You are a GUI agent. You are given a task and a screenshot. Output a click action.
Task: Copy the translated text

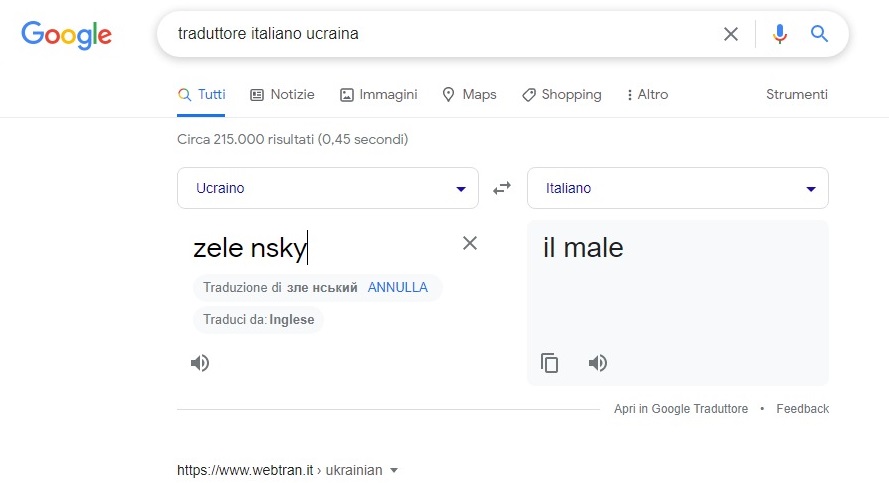[549, 363]
